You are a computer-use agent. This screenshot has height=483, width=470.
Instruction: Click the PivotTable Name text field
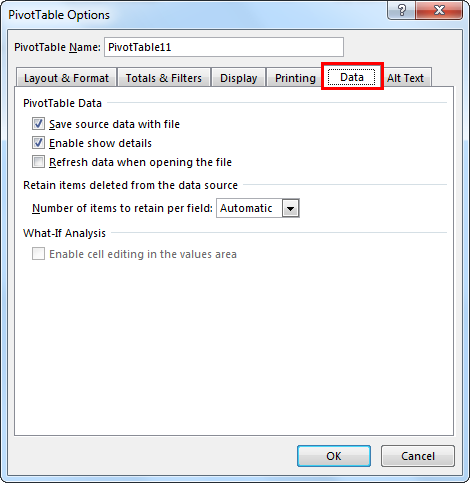224,47
